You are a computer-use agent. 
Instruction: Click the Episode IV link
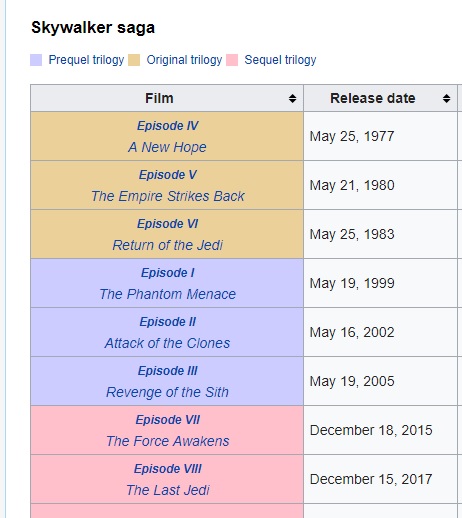[168, 126]
